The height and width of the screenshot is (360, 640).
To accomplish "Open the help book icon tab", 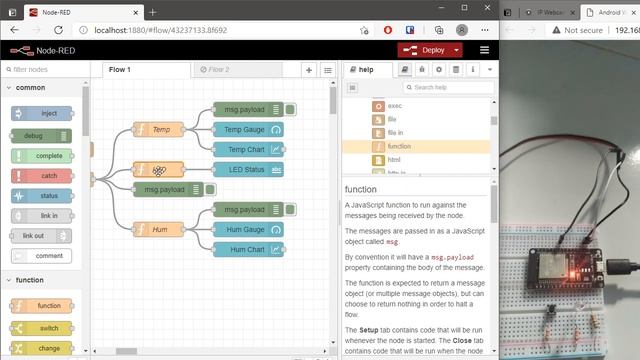I will click(x=404, y=69).
